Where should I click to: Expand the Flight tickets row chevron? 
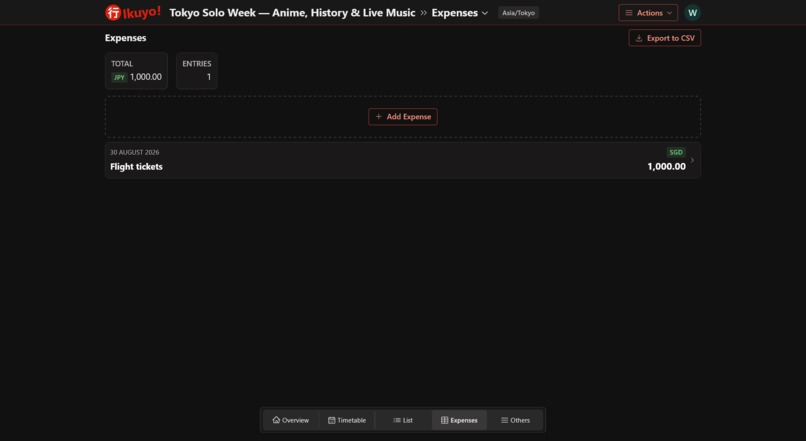tap(692, 160)
